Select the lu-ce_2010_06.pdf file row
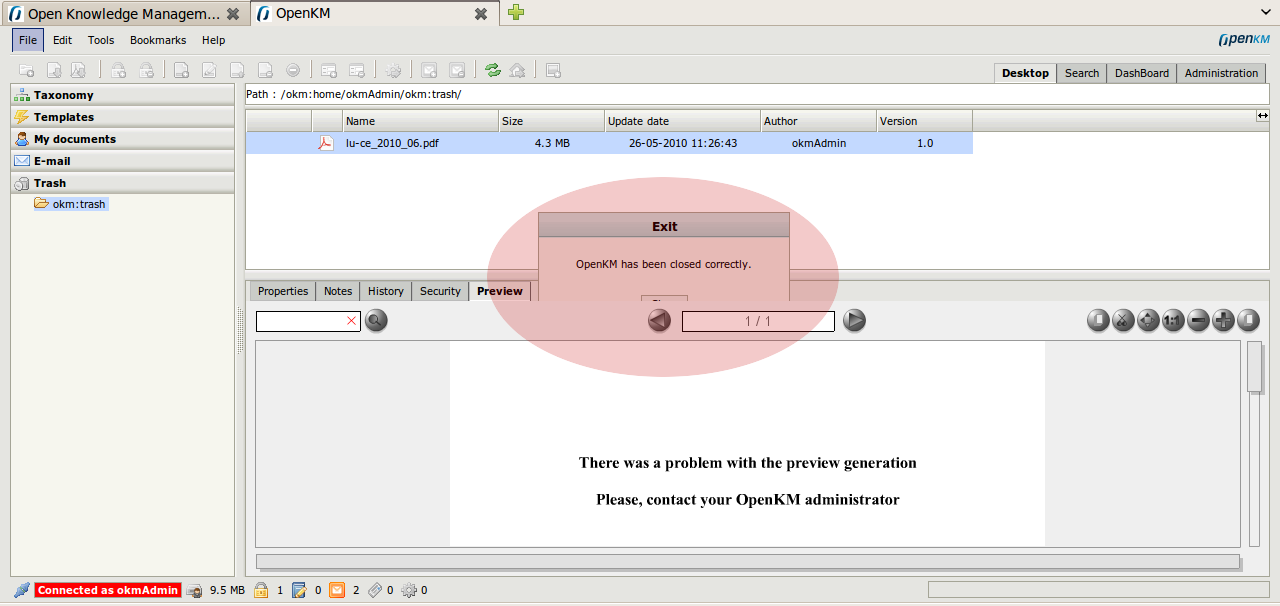 609,143
